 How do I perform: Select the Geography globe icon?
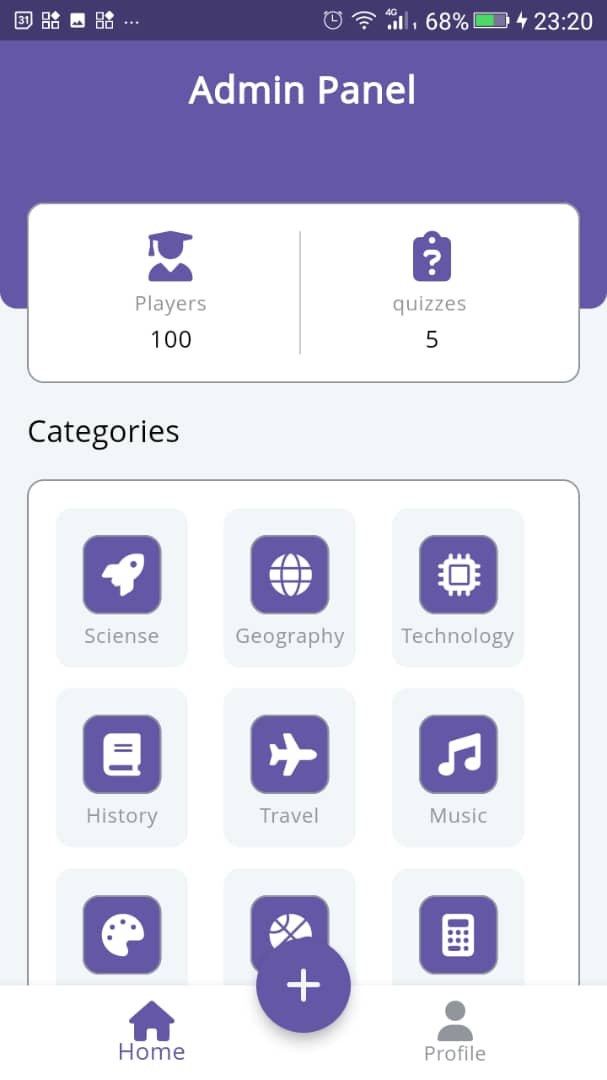tap(289, 574)
